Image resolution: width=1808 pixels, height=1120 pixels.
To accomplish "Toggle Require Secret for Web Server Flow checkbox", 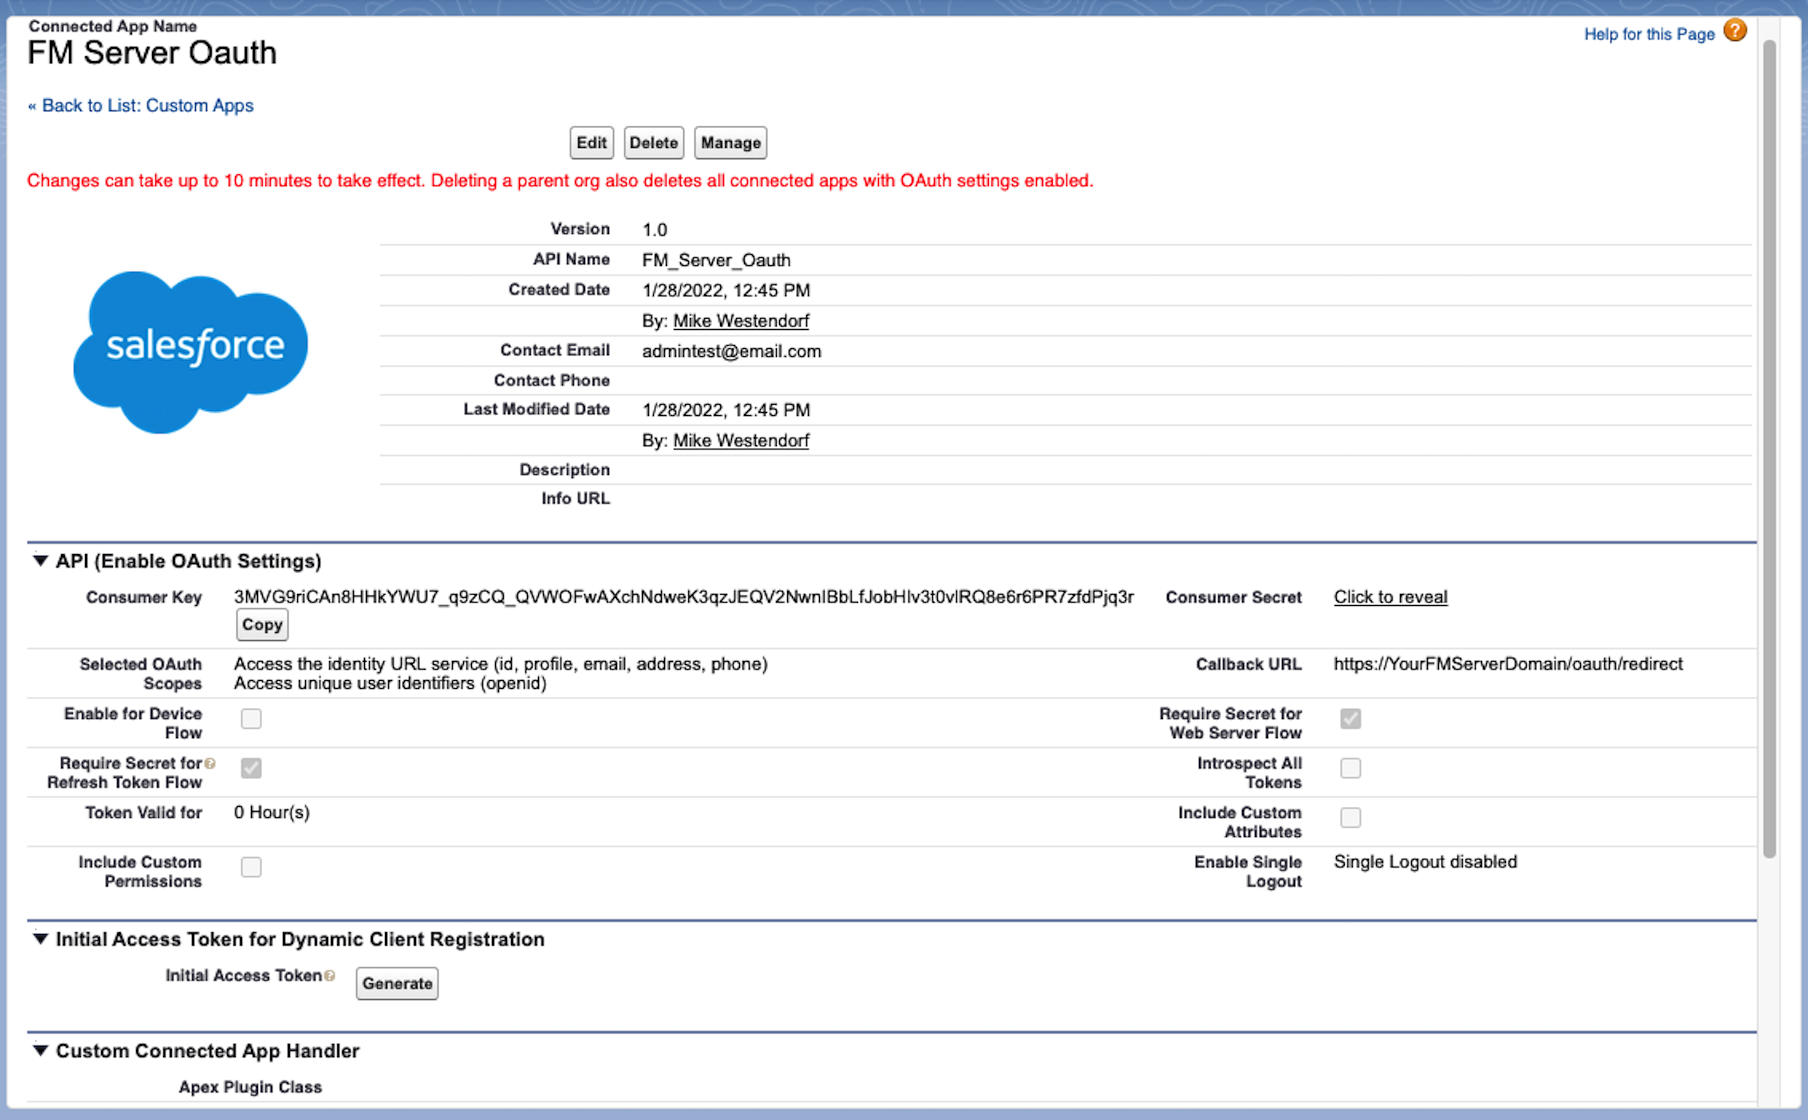I will pos(1350,719).
